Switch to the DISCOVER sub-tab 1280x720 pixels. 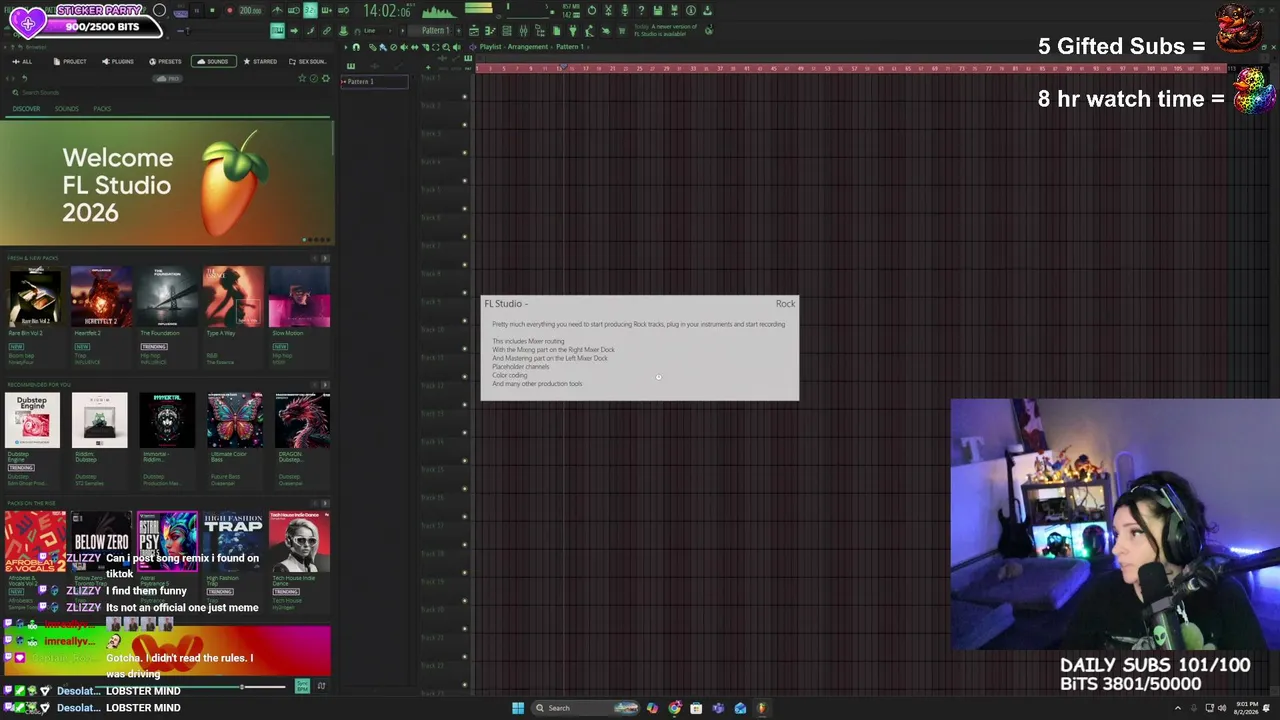click(x=27, y=108)
